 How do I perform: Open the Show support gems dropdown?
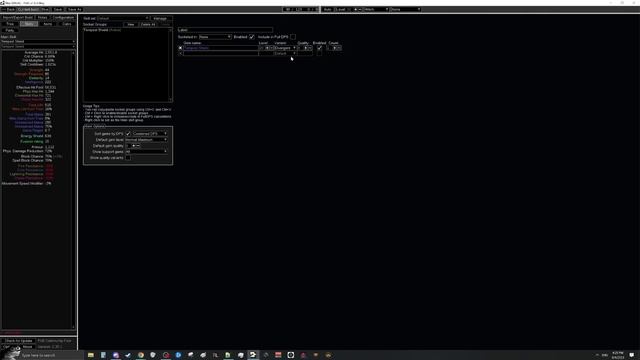pyautogui.click(x=146, y=152)
